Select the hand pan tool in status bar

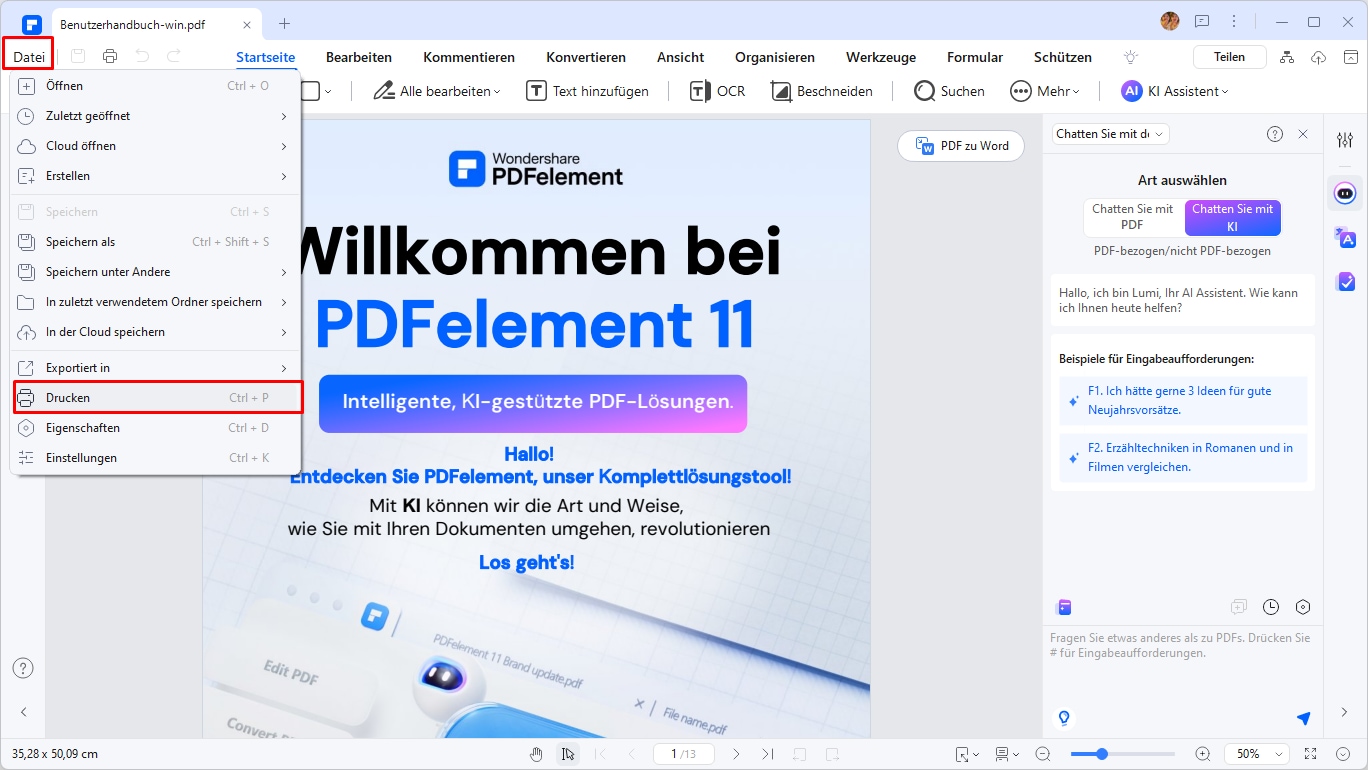[x=536, y=754]
